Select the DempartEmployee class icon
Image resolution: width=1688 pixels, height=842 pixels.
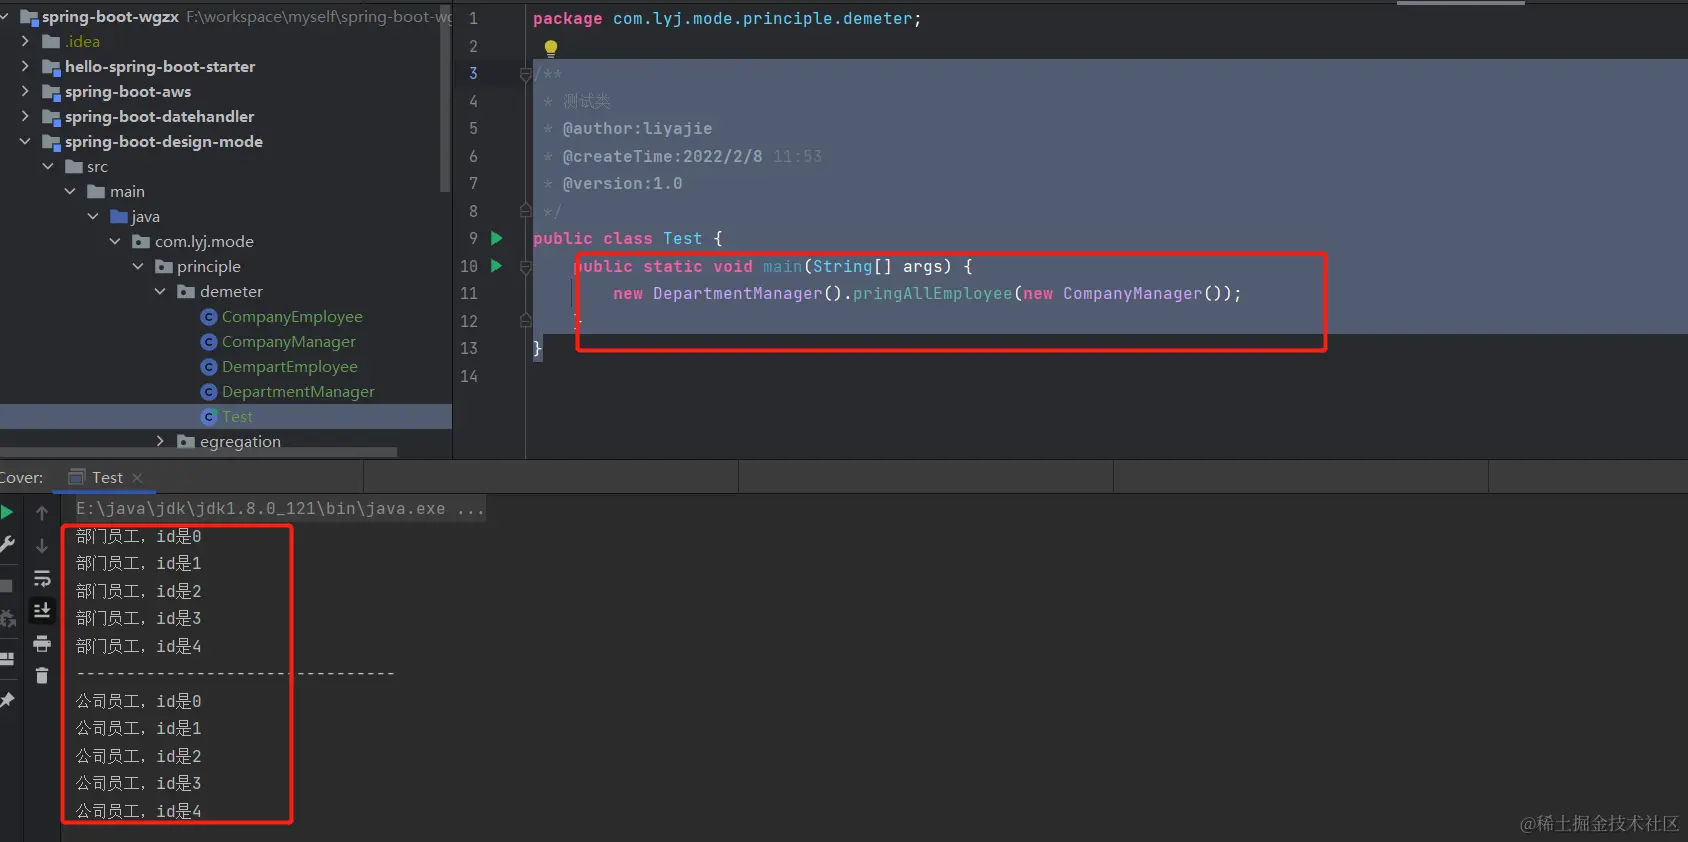point(209,367)
